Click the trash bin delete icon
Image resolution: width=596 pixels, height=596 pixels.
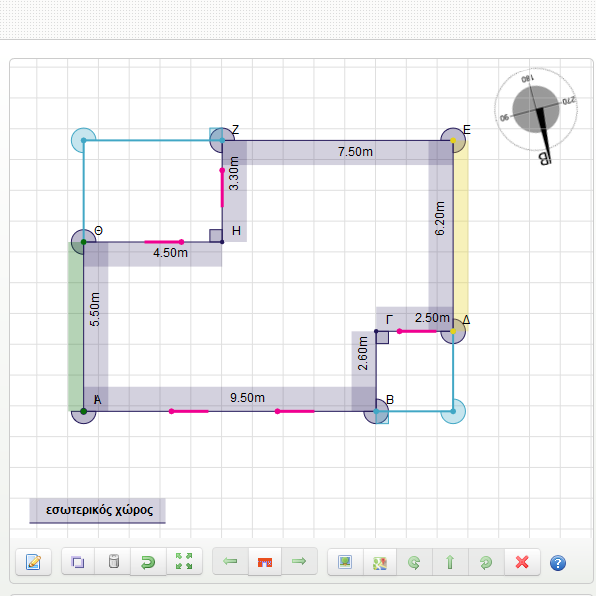[x=113, y=561]
